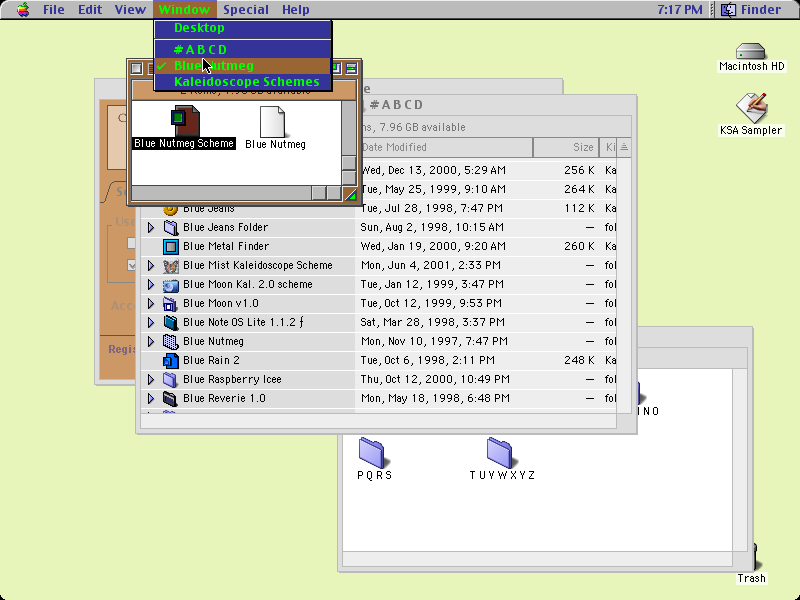Click the Blue Nutmeg folder icon in list

170,341
